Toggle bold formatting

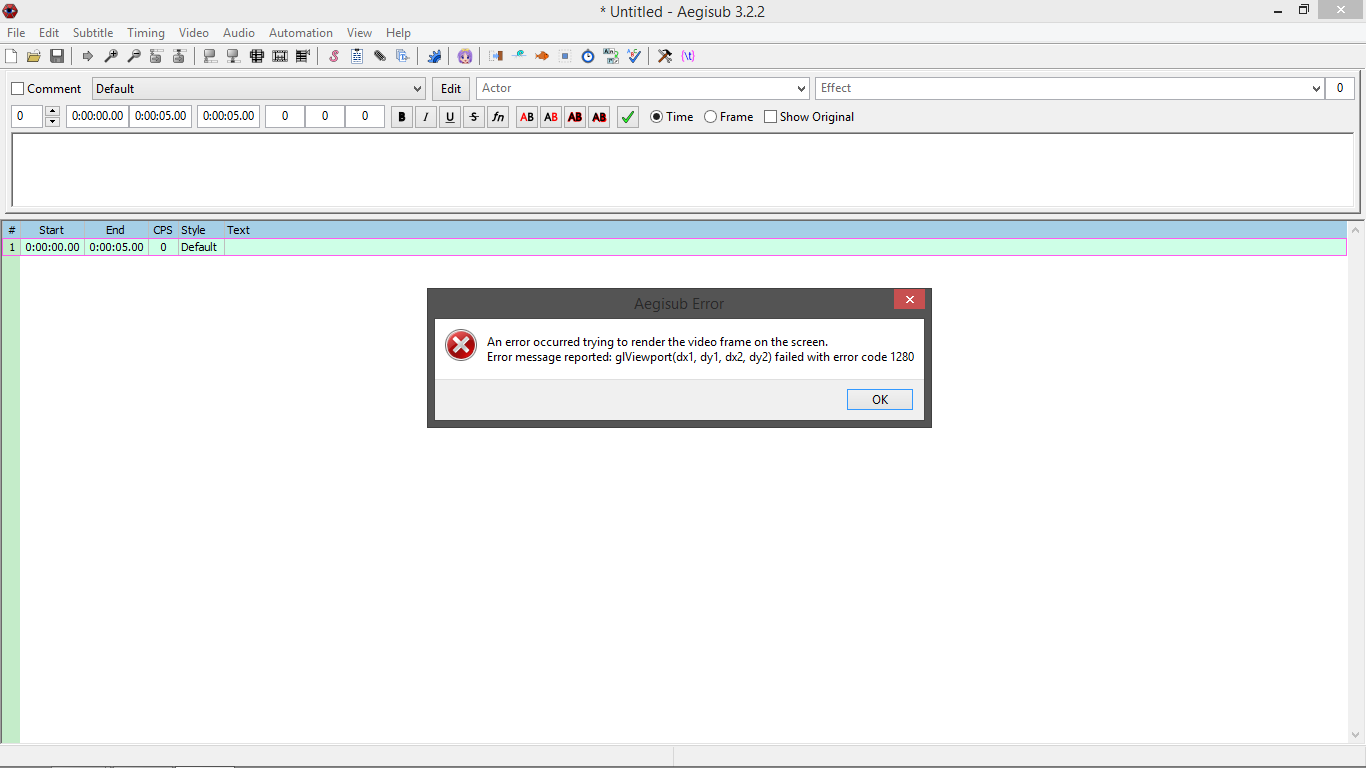[402, 117]
